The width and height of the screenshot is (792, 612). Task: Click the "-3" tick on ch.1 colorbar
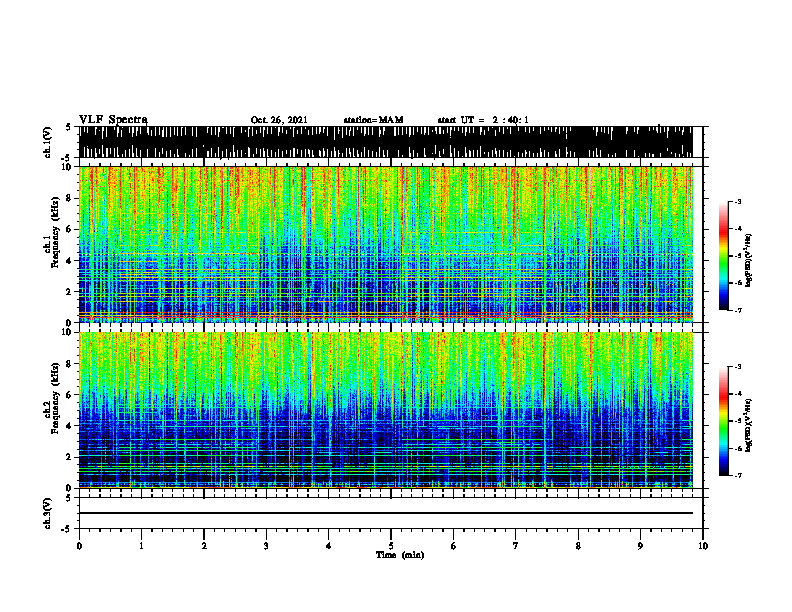pyautogui.click(x=738, y=201)
